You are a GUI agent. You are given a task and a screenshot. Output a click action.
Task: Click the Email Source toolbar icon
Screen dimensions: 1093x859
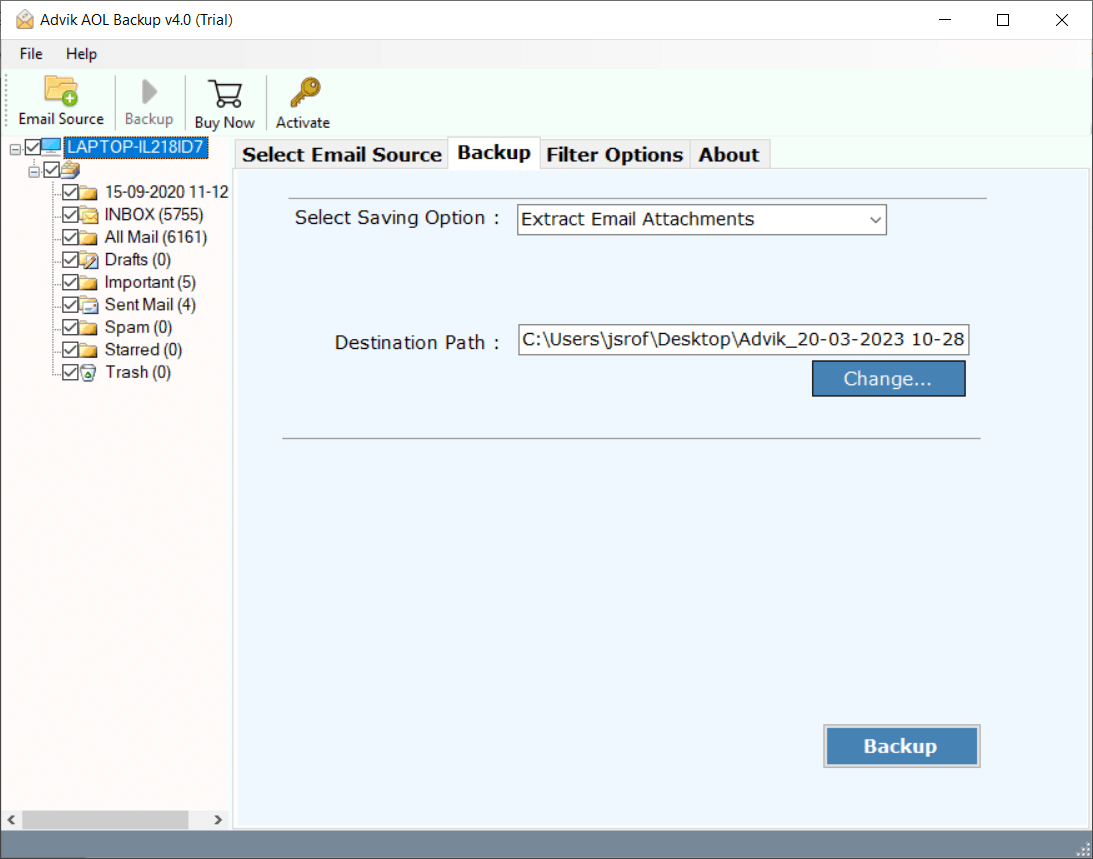click(61, 91)
